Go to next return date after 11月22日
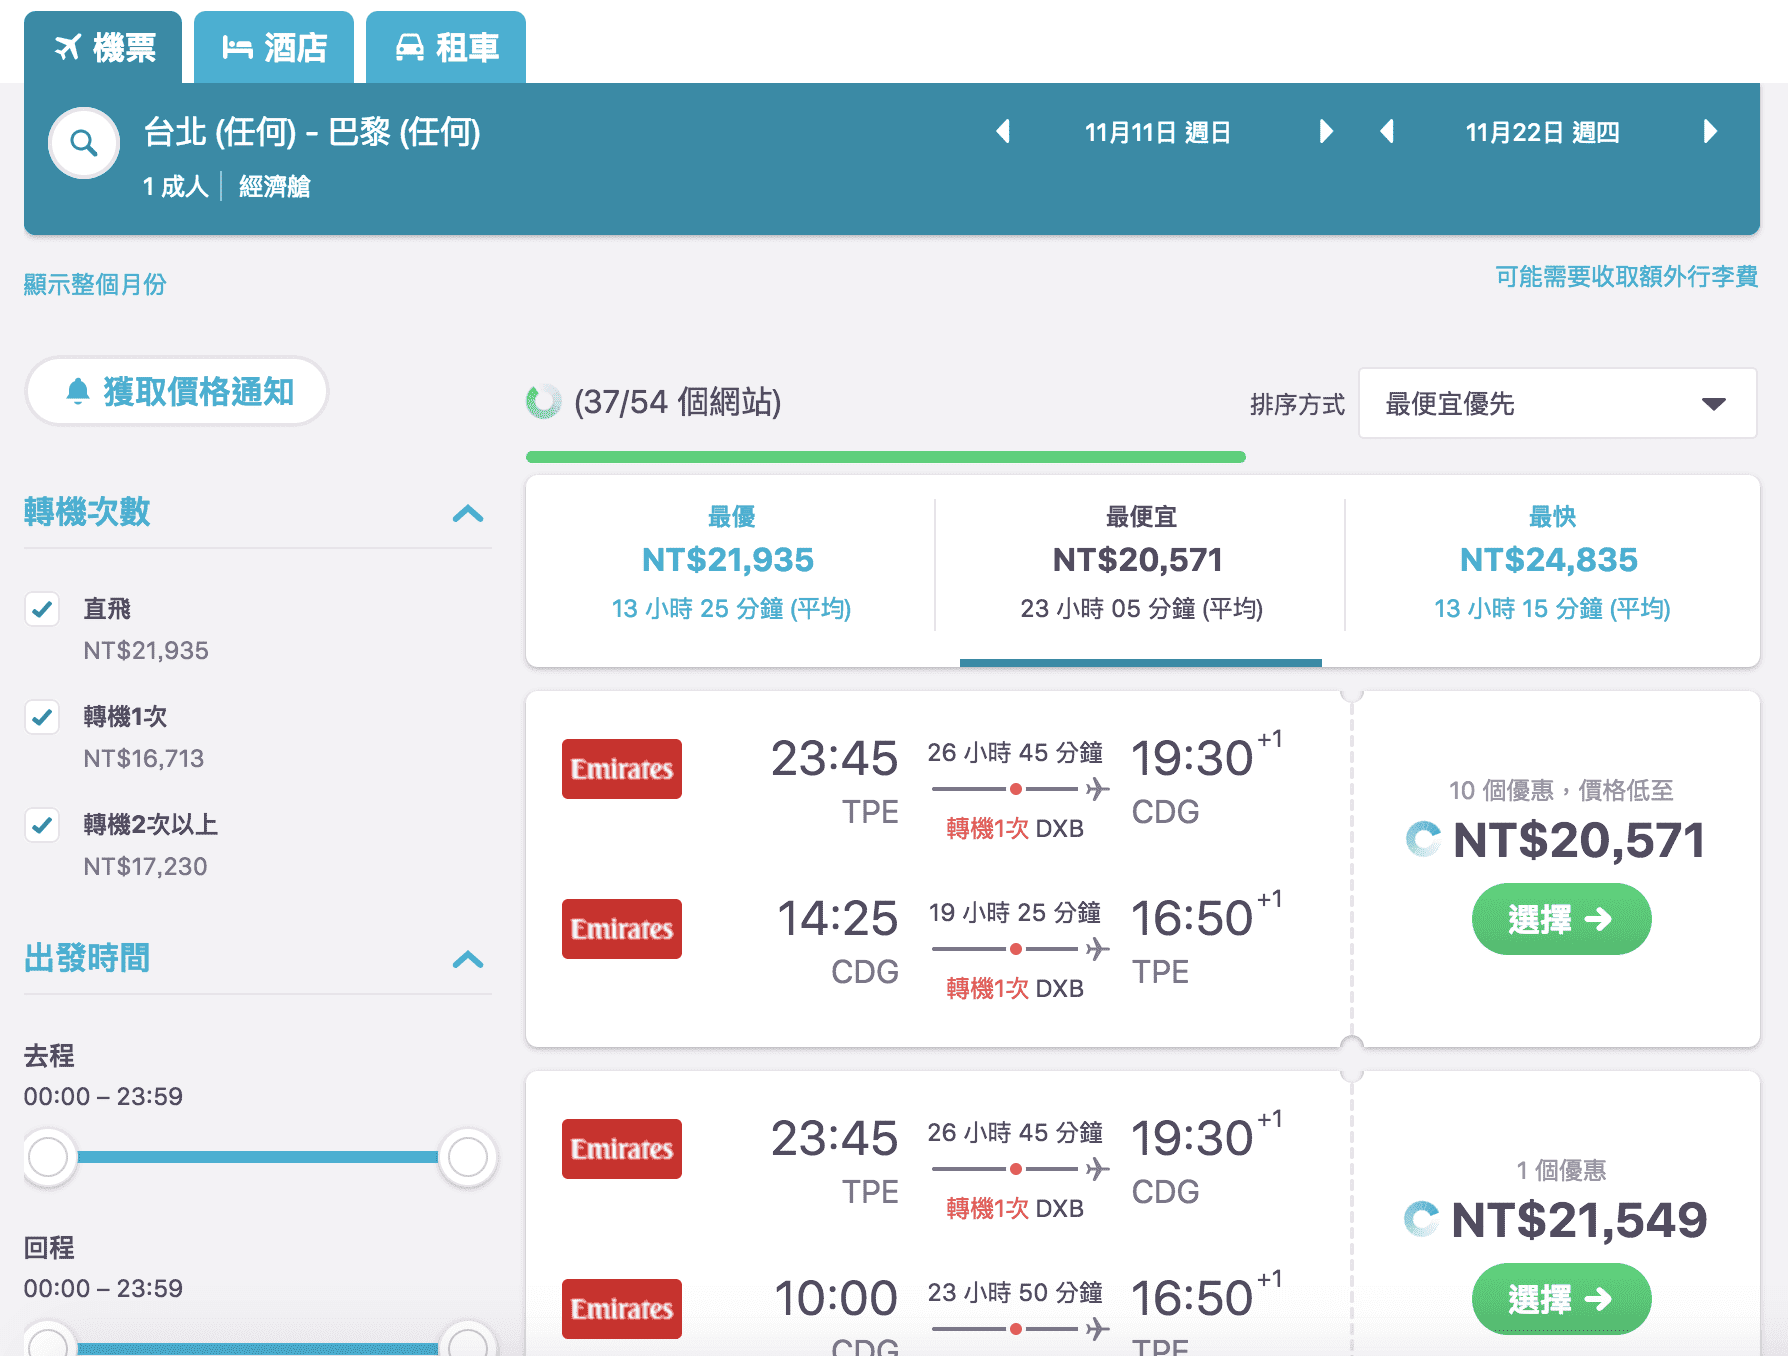This screenshot has width=1788, height=1356. click(1710, 131)
